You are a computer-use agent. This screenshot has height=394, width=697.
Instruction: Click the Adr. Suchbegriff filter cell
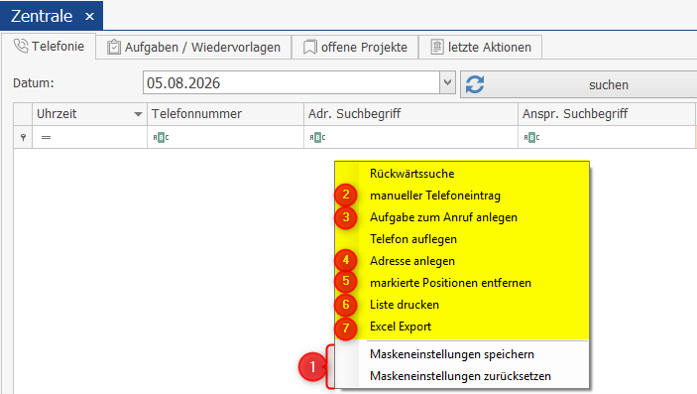411,137
